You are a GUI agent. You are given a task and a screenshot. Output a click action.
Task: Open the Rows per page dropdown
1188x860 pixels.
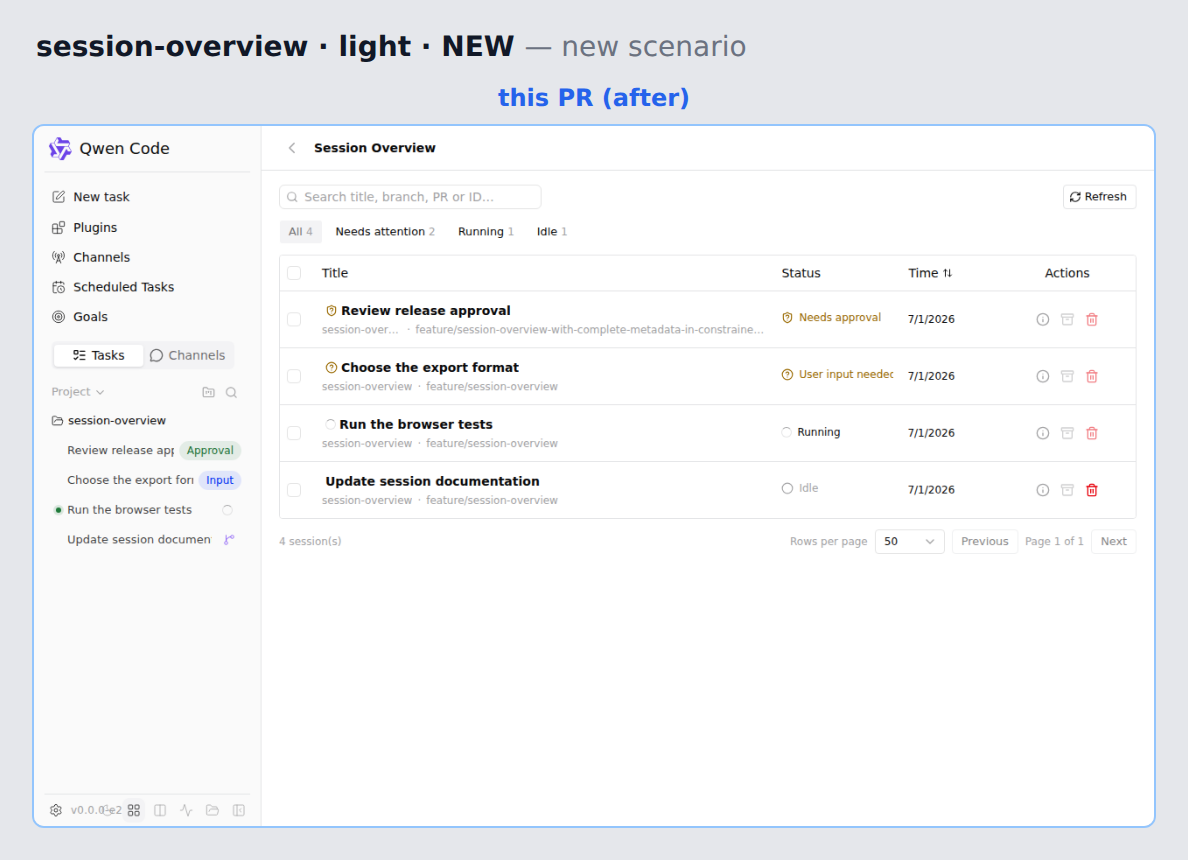pos(909,541)
